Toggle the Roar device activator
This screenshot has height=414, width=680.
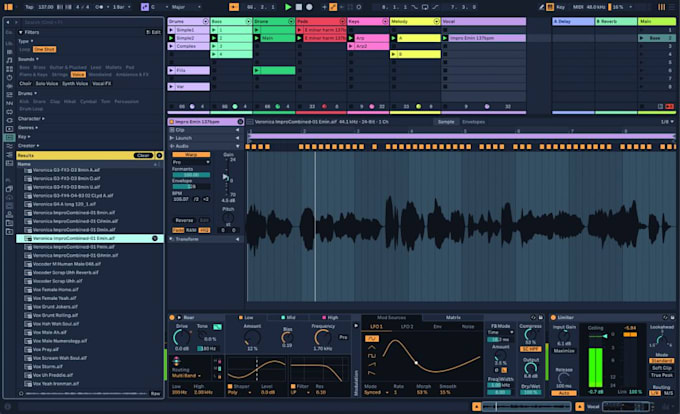point(172,317)
